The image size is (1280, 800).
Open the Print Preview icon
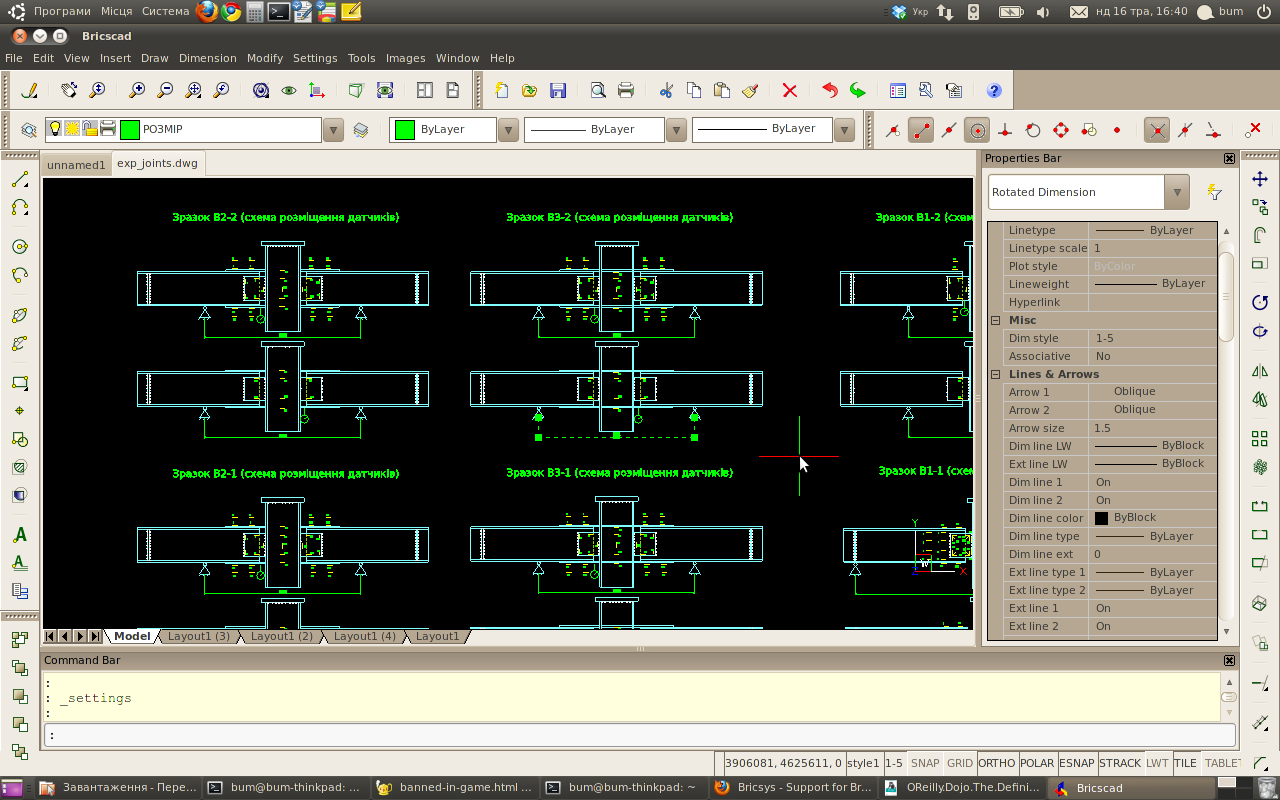pos(598,90)
